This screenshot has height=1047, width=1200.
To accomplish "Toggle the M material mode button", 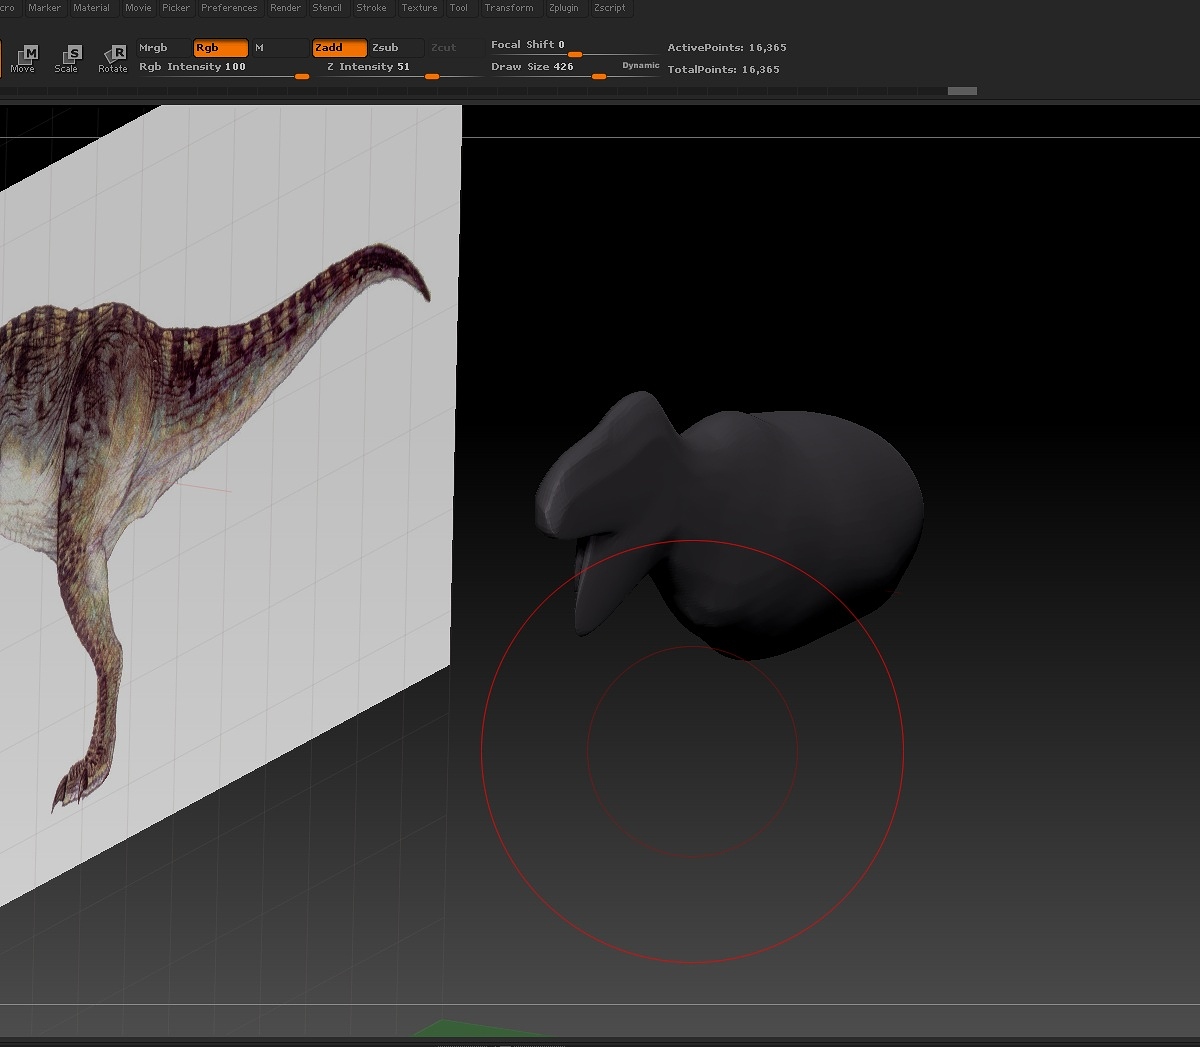I will 279,48.
